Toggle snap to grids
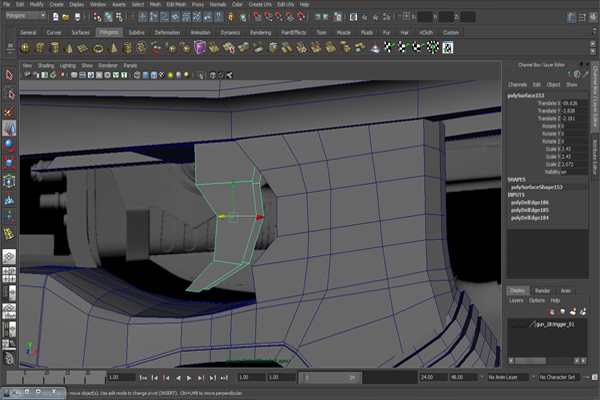The width and height of the screenshot is (600, 400). click(x=257, y=17)
